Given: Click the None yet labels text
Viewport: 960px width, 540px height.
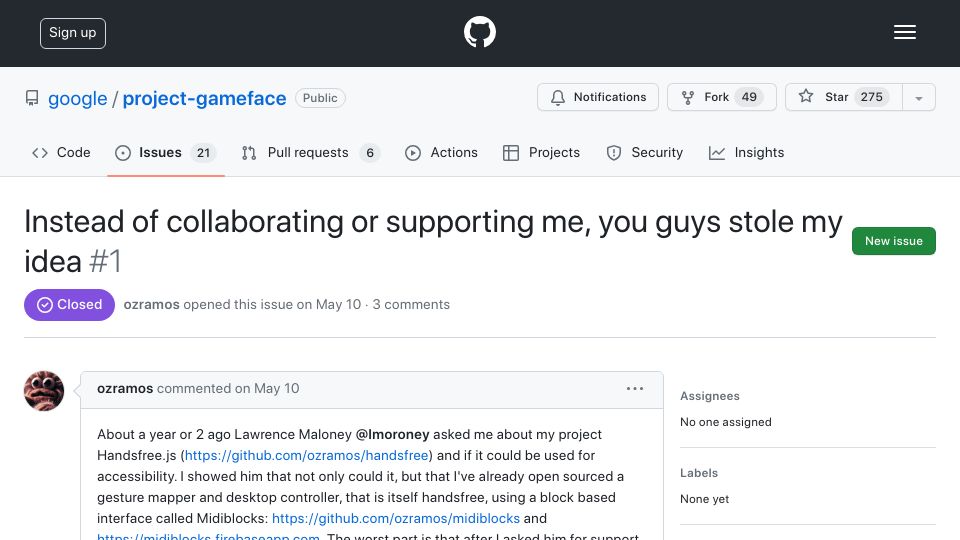Looking at the screenshot, I should point(704,499).
